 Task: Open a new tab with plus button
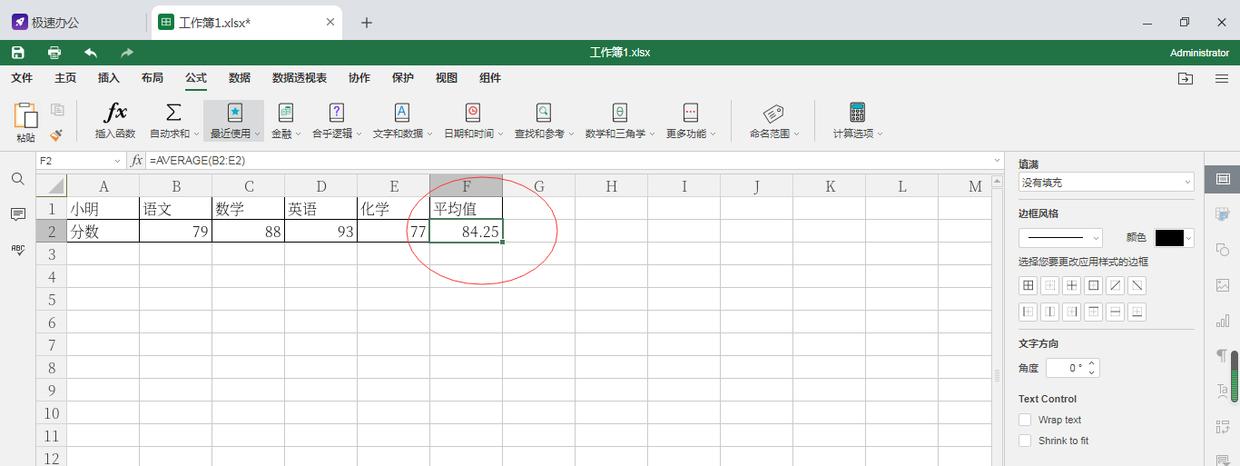(366, 22)
